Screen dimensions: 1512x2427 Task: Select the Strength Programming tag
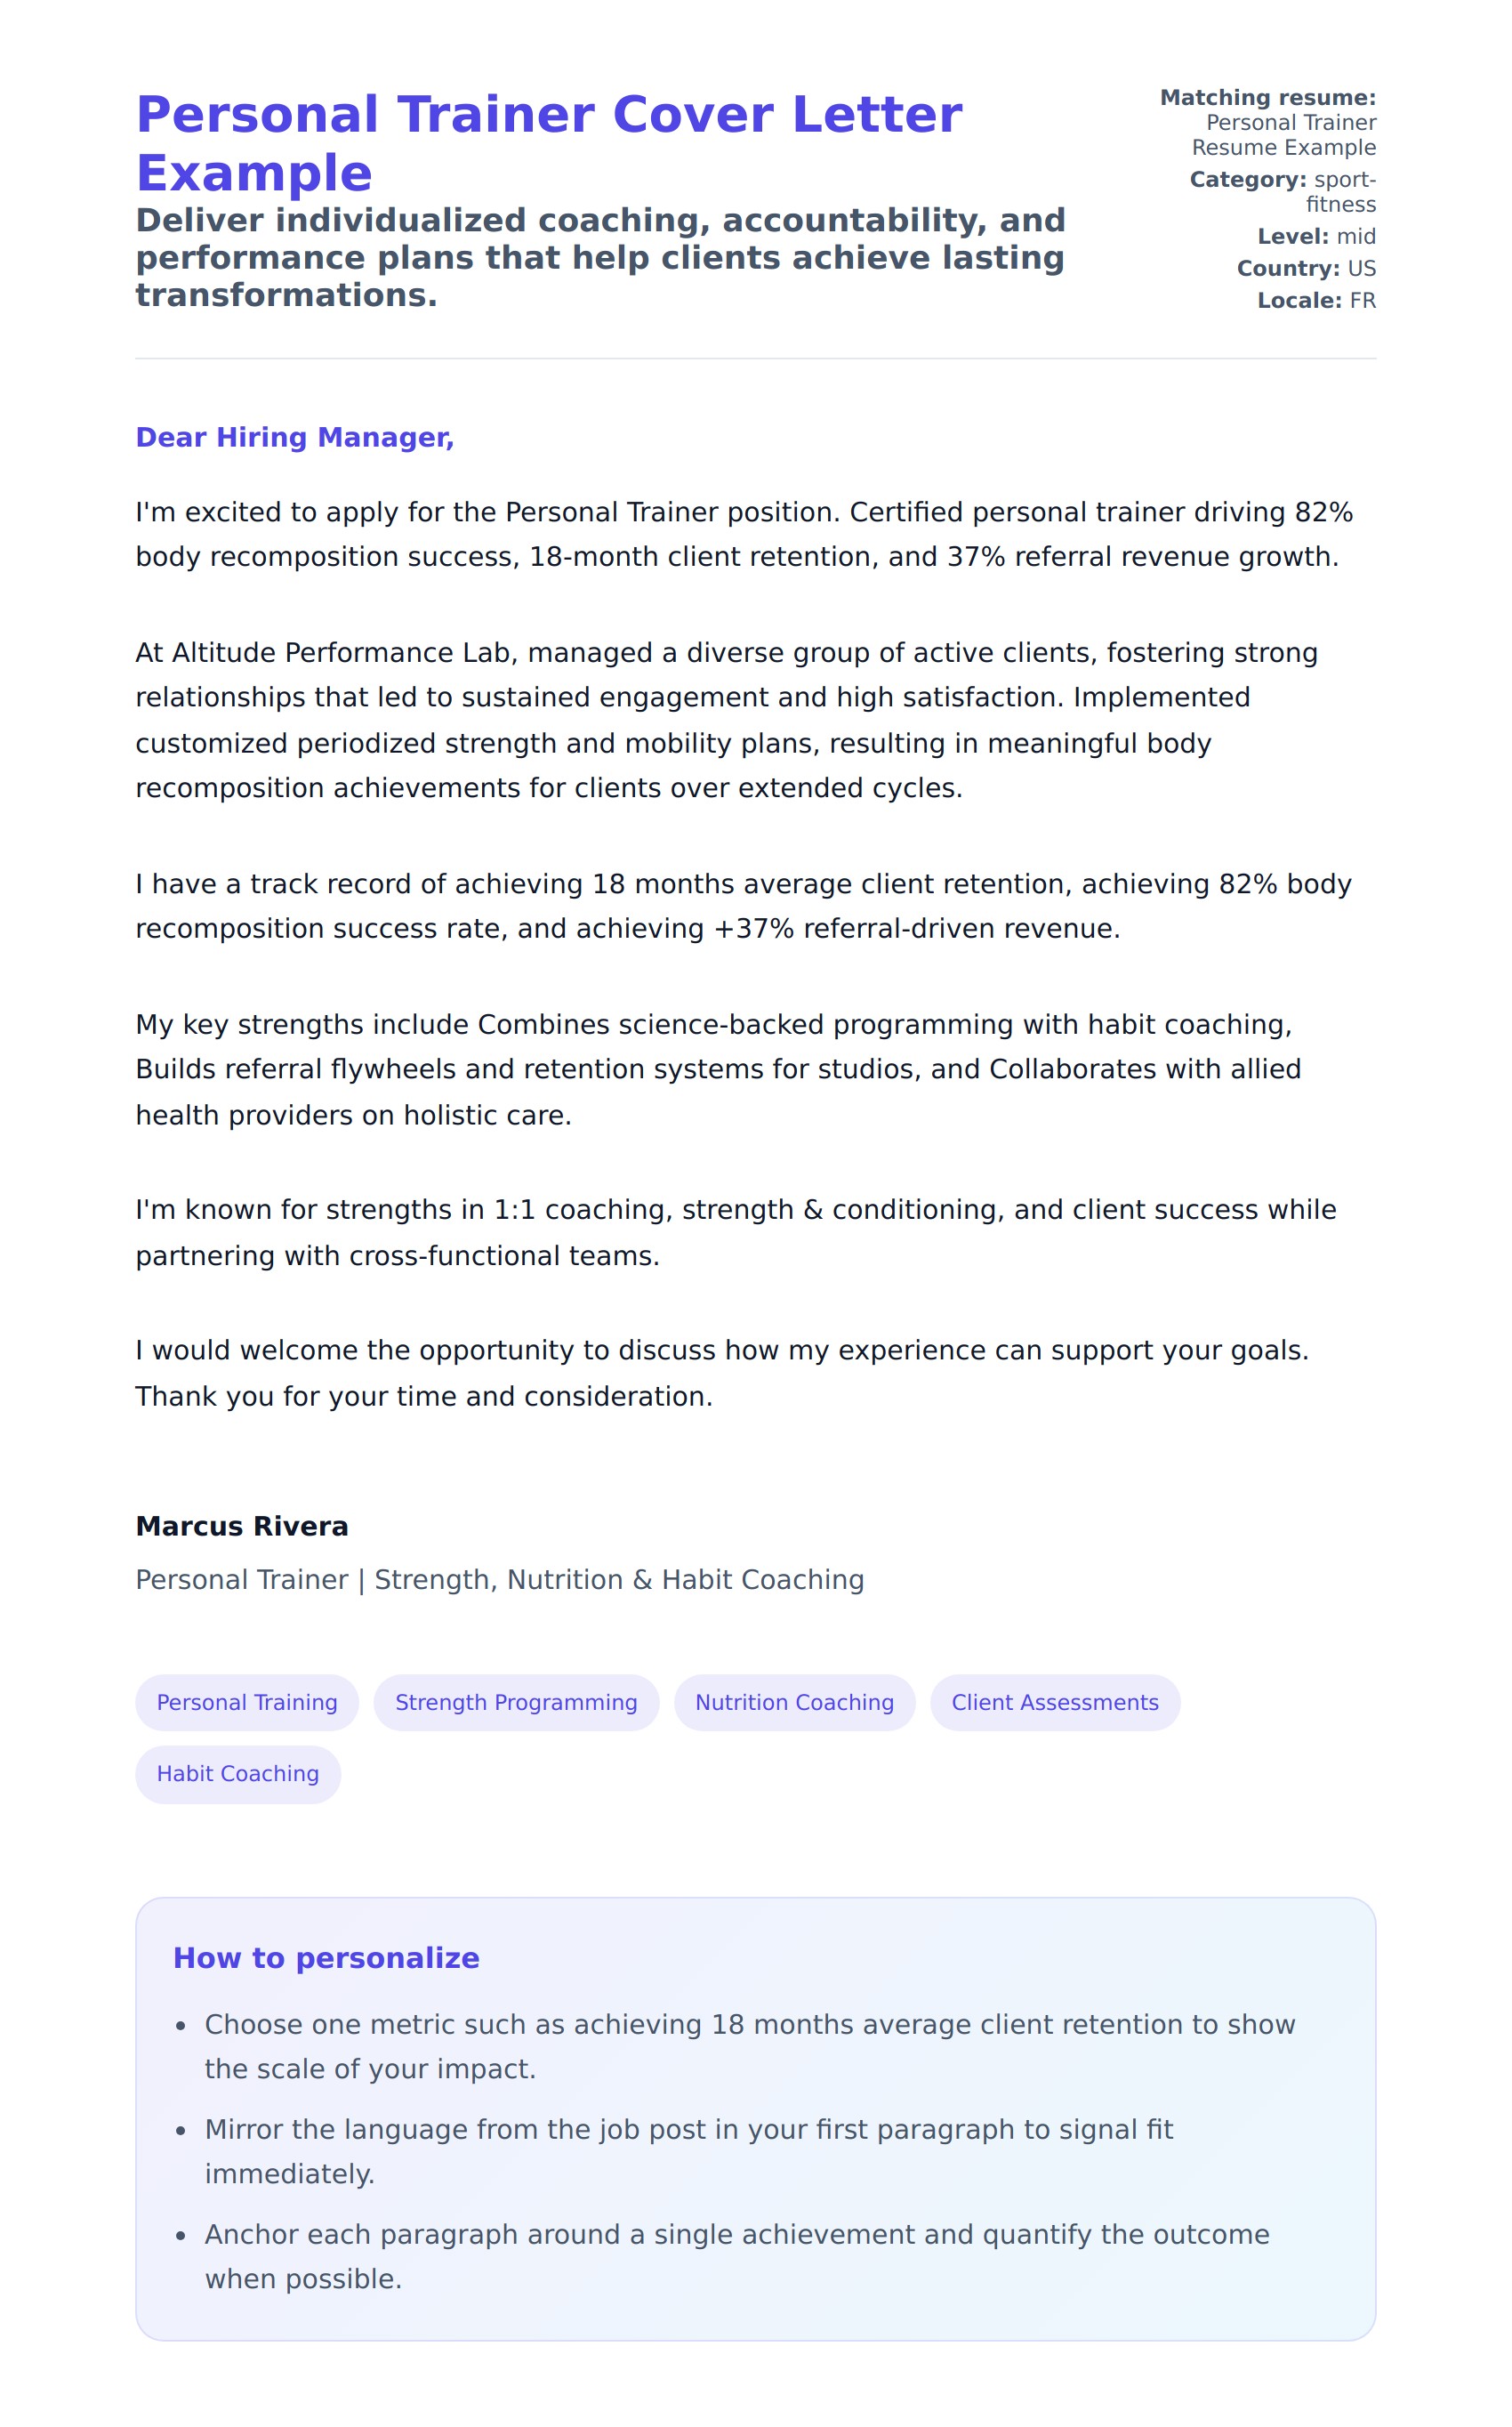[516, 1702]
